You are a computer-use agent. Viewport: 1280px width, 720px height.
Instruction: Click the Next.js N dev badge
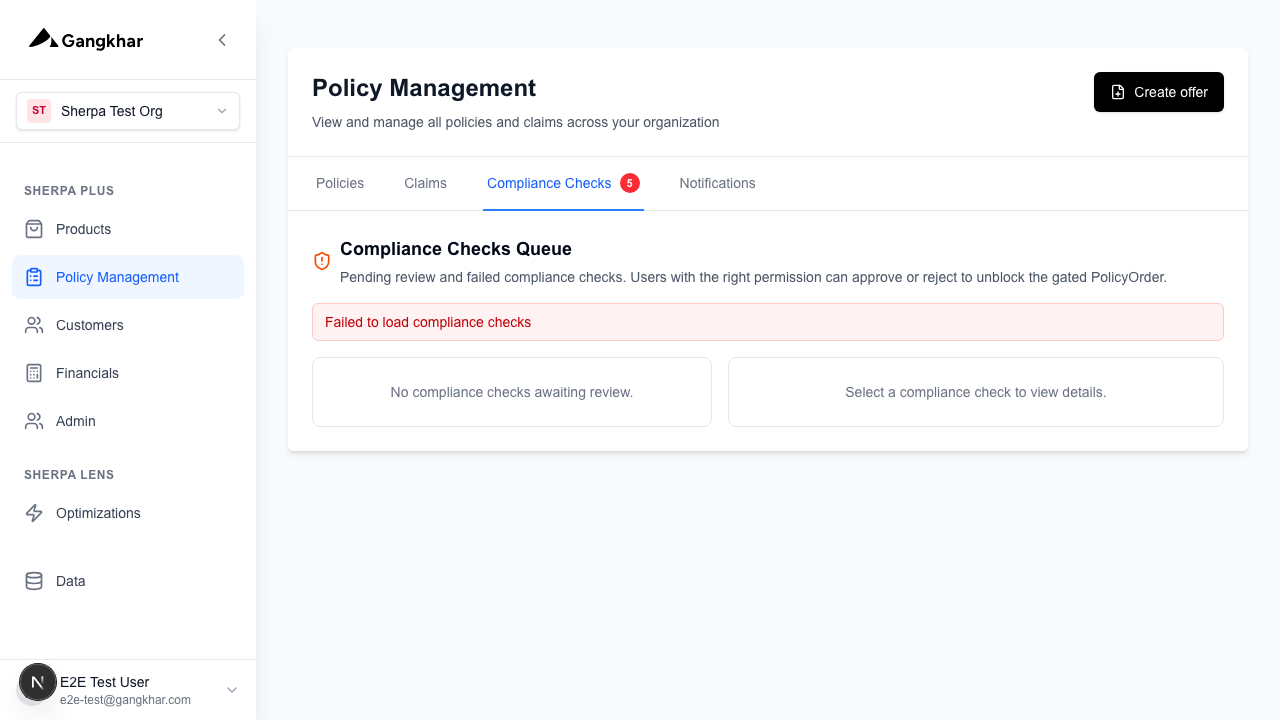(38, 682)
